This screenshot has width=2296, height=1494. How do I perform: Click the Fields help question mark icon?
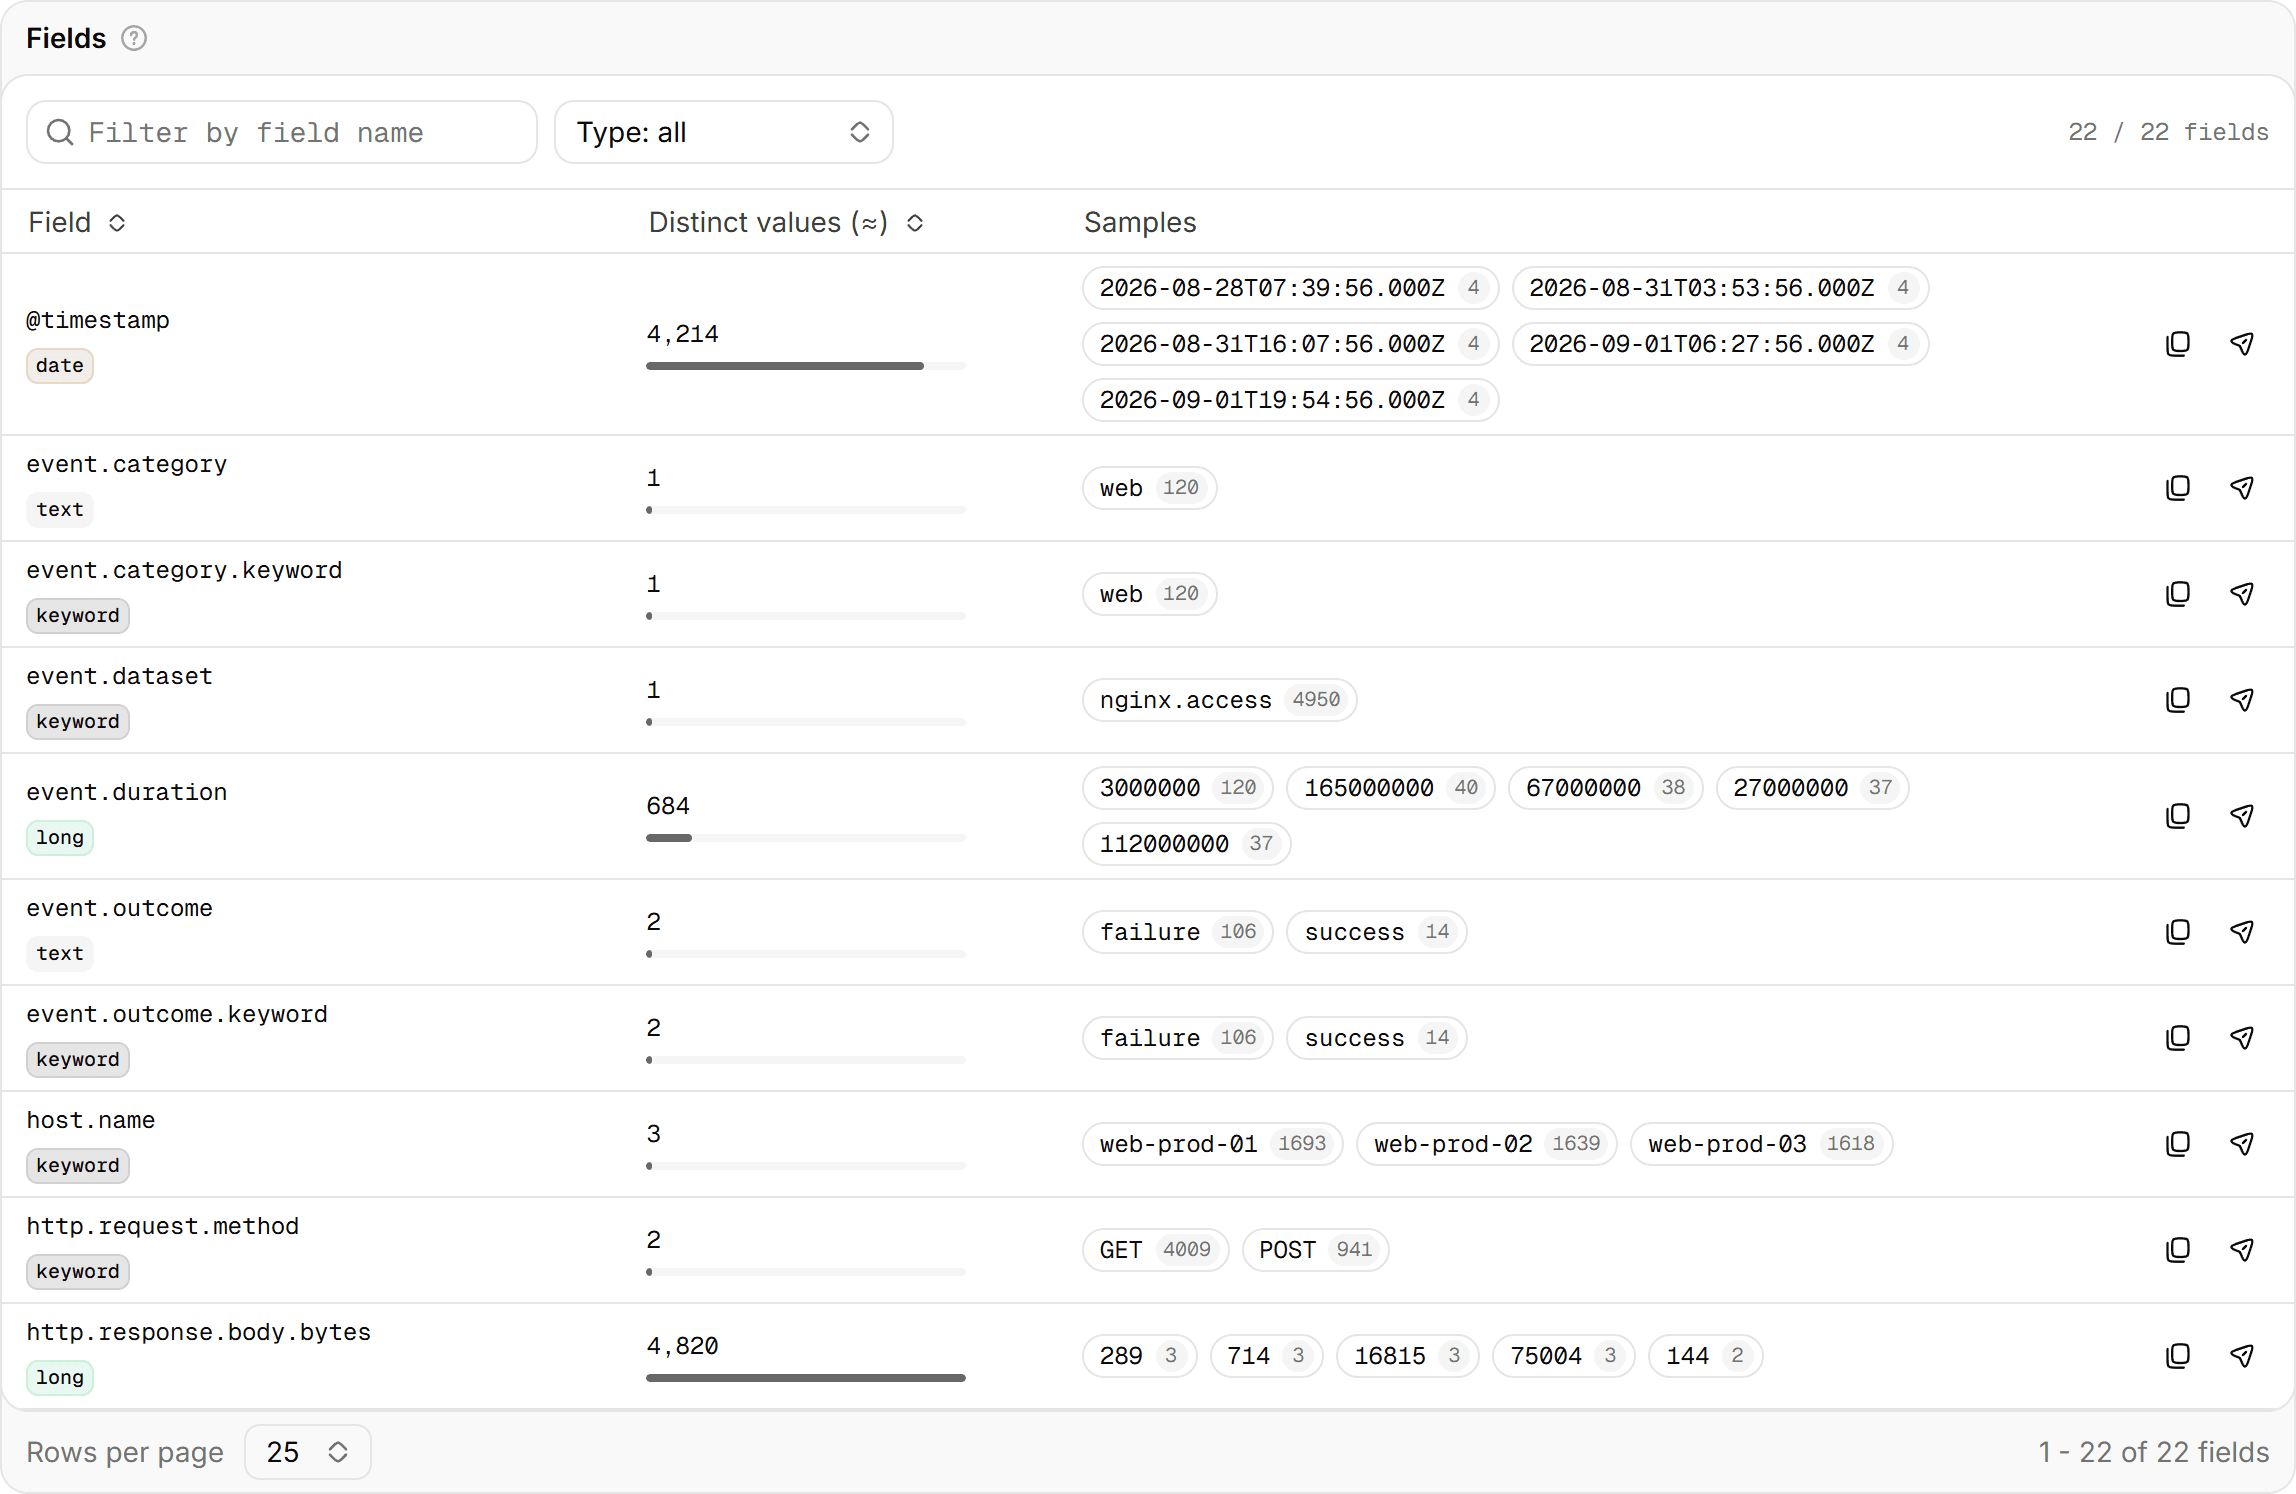point(134,38)
